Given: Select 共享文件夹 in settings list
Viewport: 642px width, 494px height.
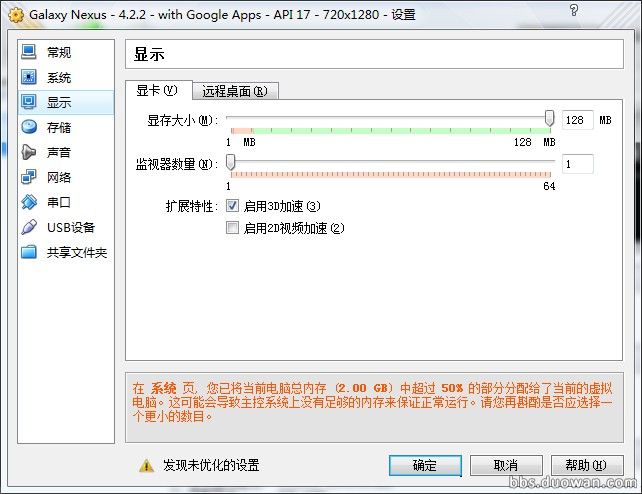Looking at the screenshot, I should pyautogui.click(x=66, y=252).
